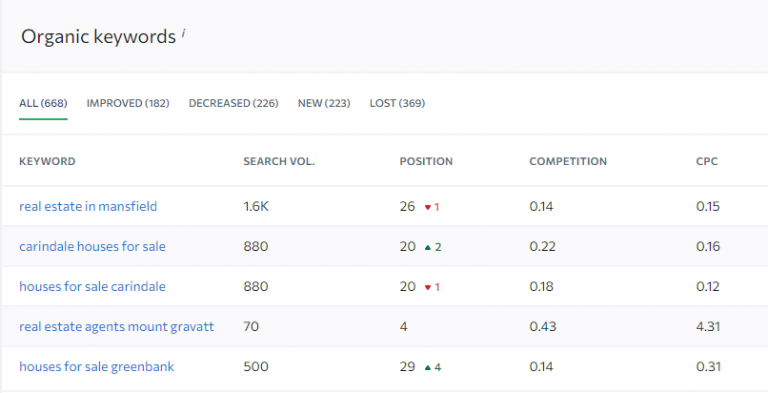Click position 20 for houses carindale
This screenshot has width=768, height=393.
pyautogui.click(x=408, y=287)
